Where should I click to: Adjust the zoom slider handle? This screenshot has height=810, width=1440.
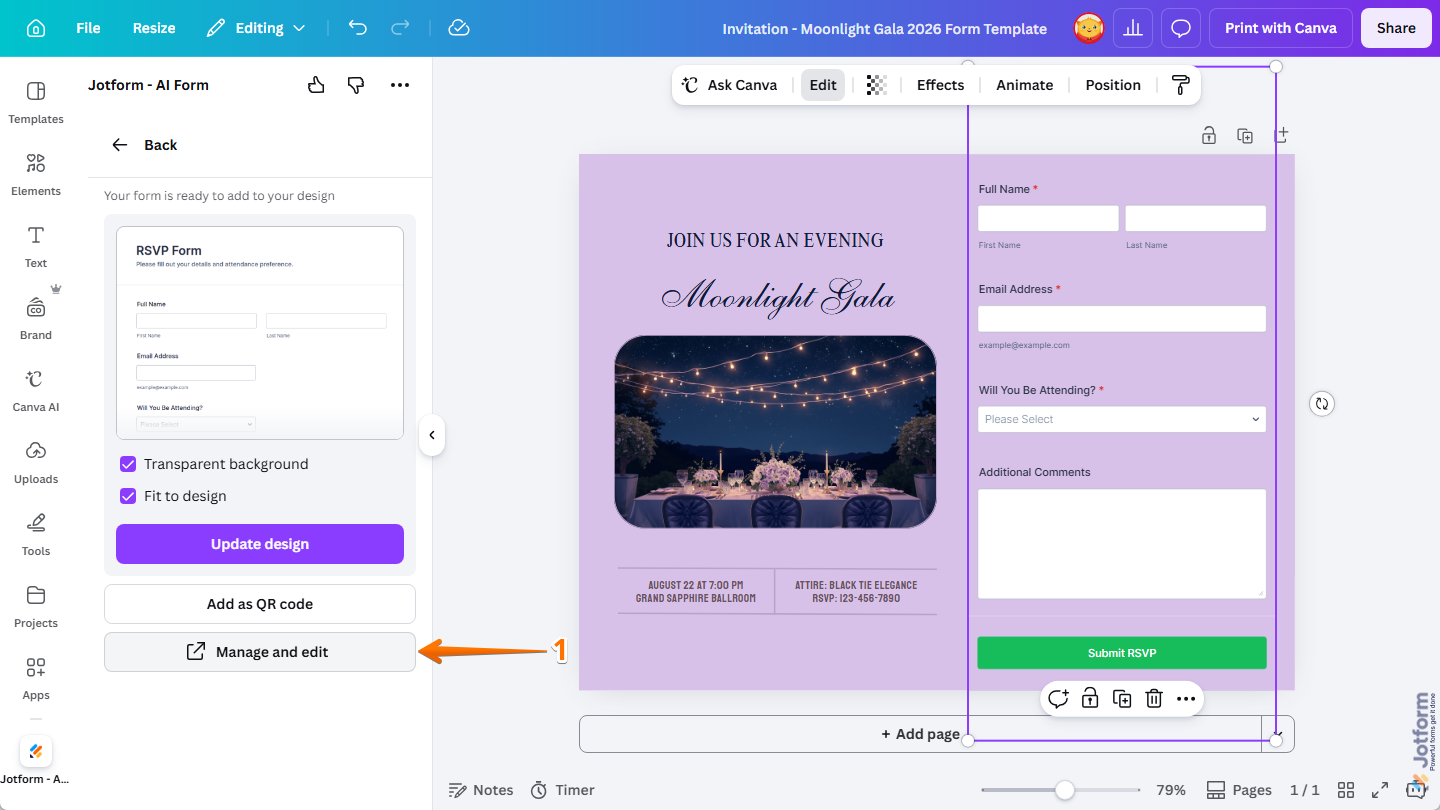pos(1065,790)
